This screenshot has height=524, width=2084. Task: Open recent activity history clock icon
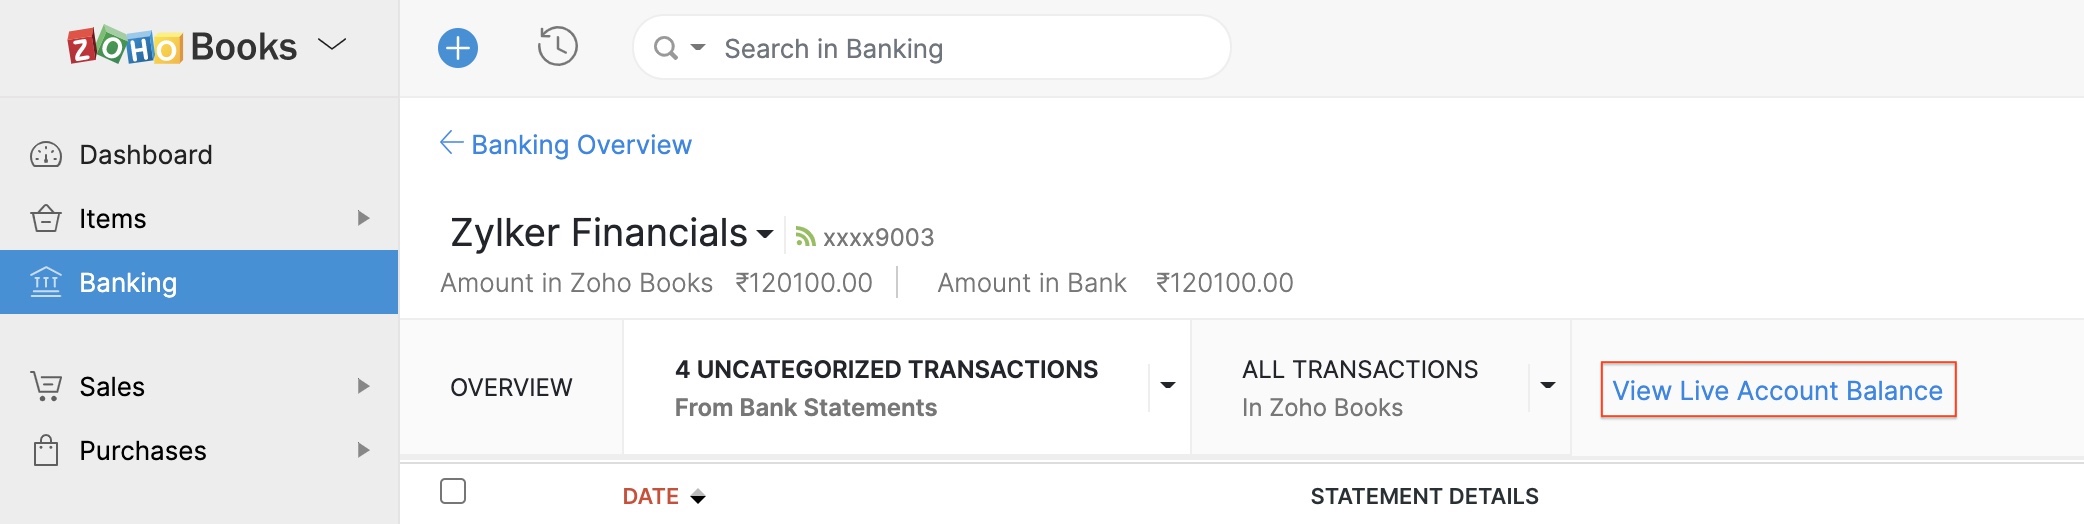click(x=557, y=47)
